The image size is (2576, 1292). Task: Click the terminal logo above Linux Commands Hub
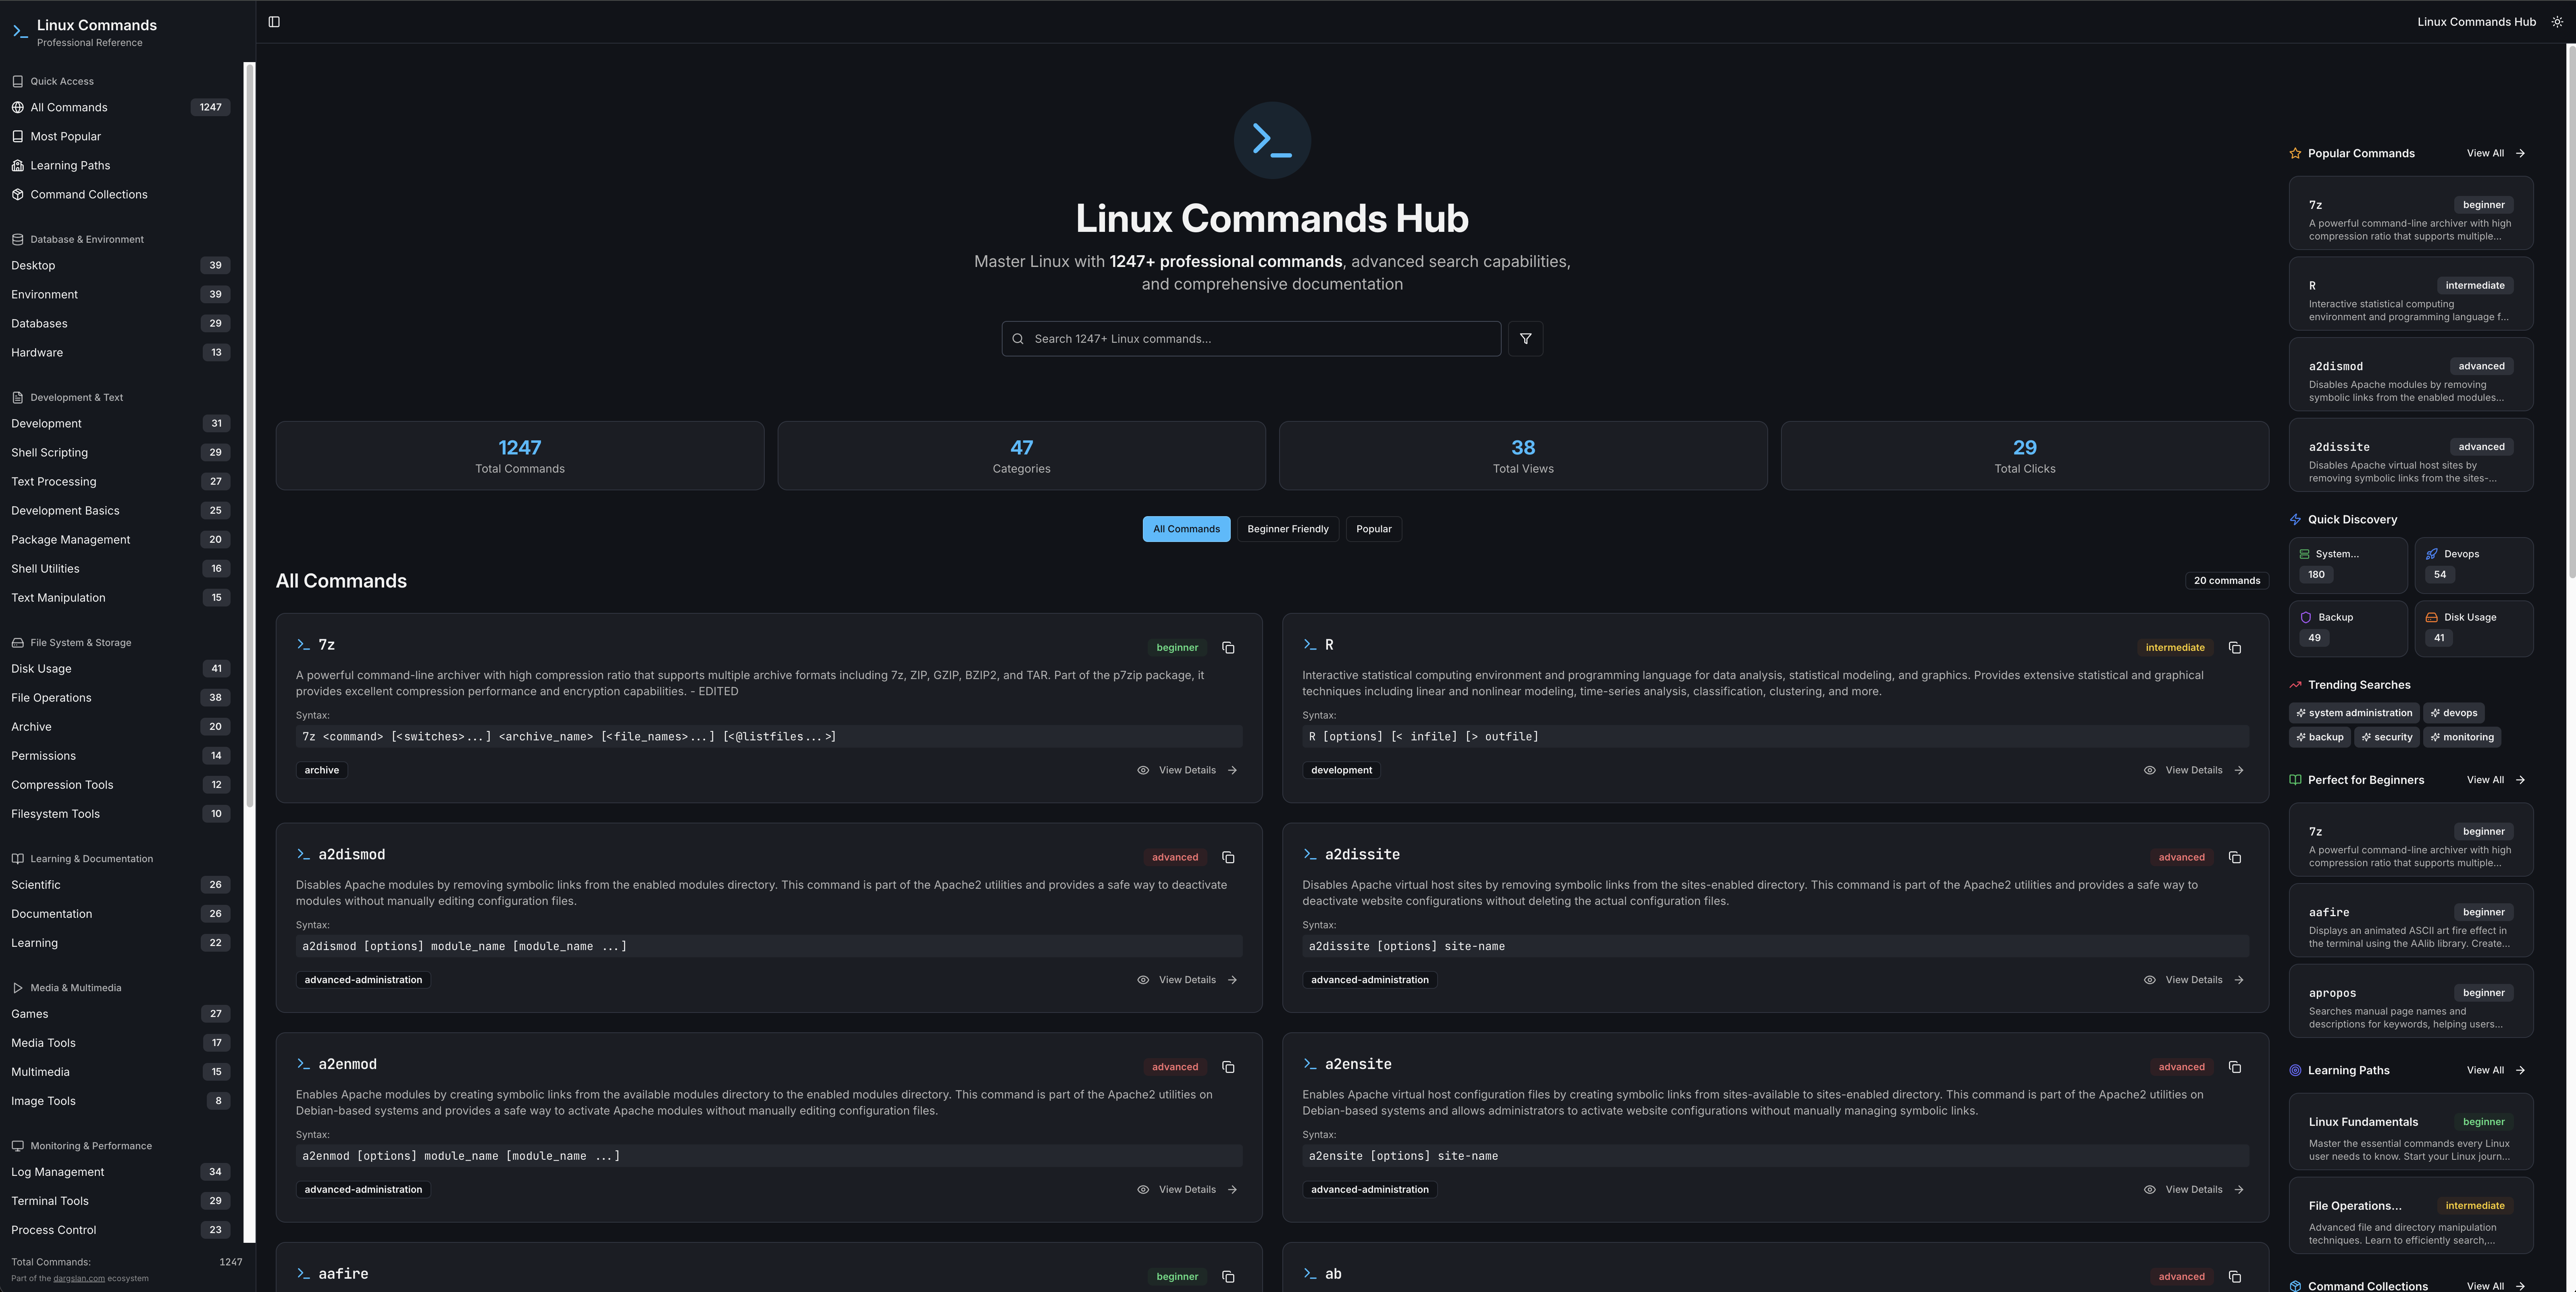tap(1272, 140)
